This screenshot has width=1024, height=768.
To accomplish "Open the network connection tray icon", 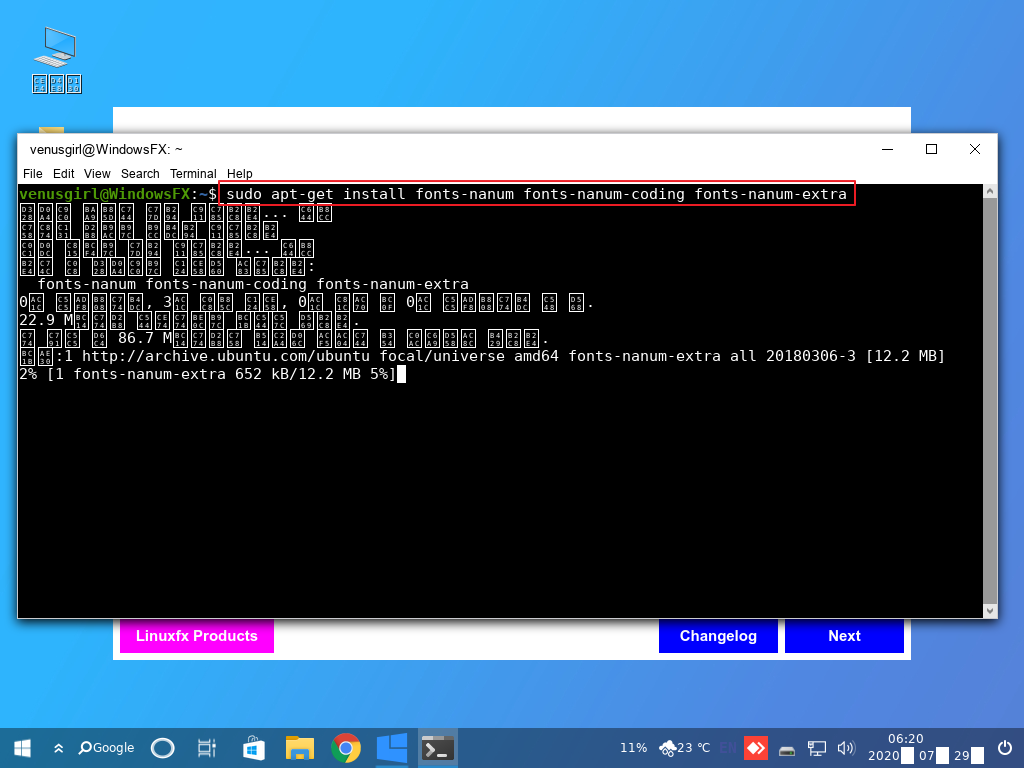I will 816,748.
